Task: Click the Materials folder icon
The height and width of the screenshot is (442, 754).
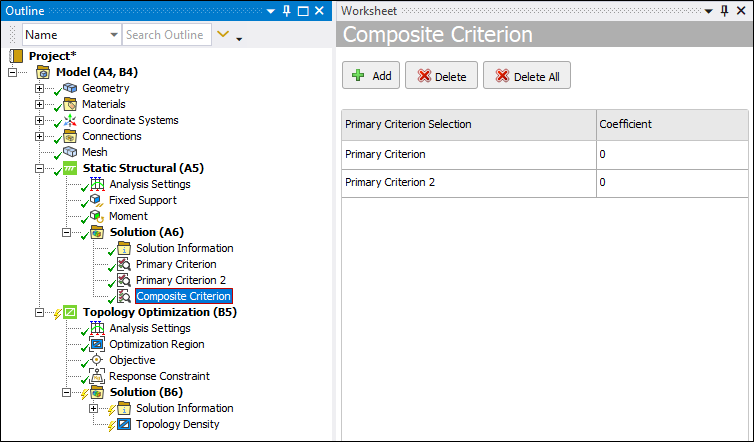Action: tap(70, 104)
